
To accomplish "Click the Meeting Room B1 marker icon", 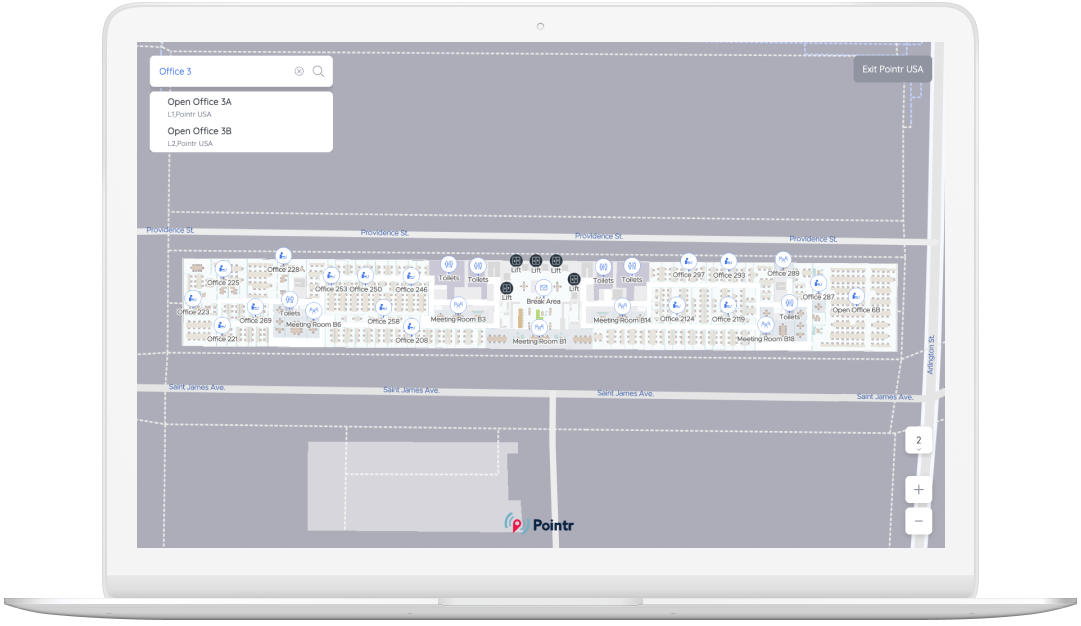I will pos(539,327).
